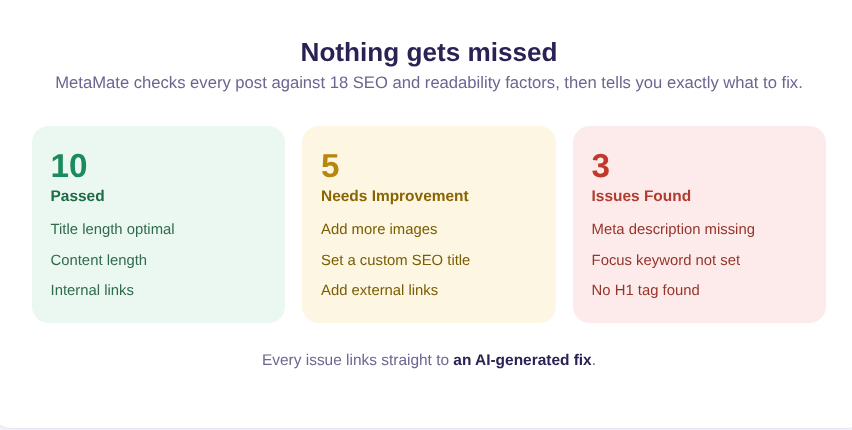Select the subtitle about 18 SEO factors
This screenshot has height=430, width=852.
tap(429, 83)
